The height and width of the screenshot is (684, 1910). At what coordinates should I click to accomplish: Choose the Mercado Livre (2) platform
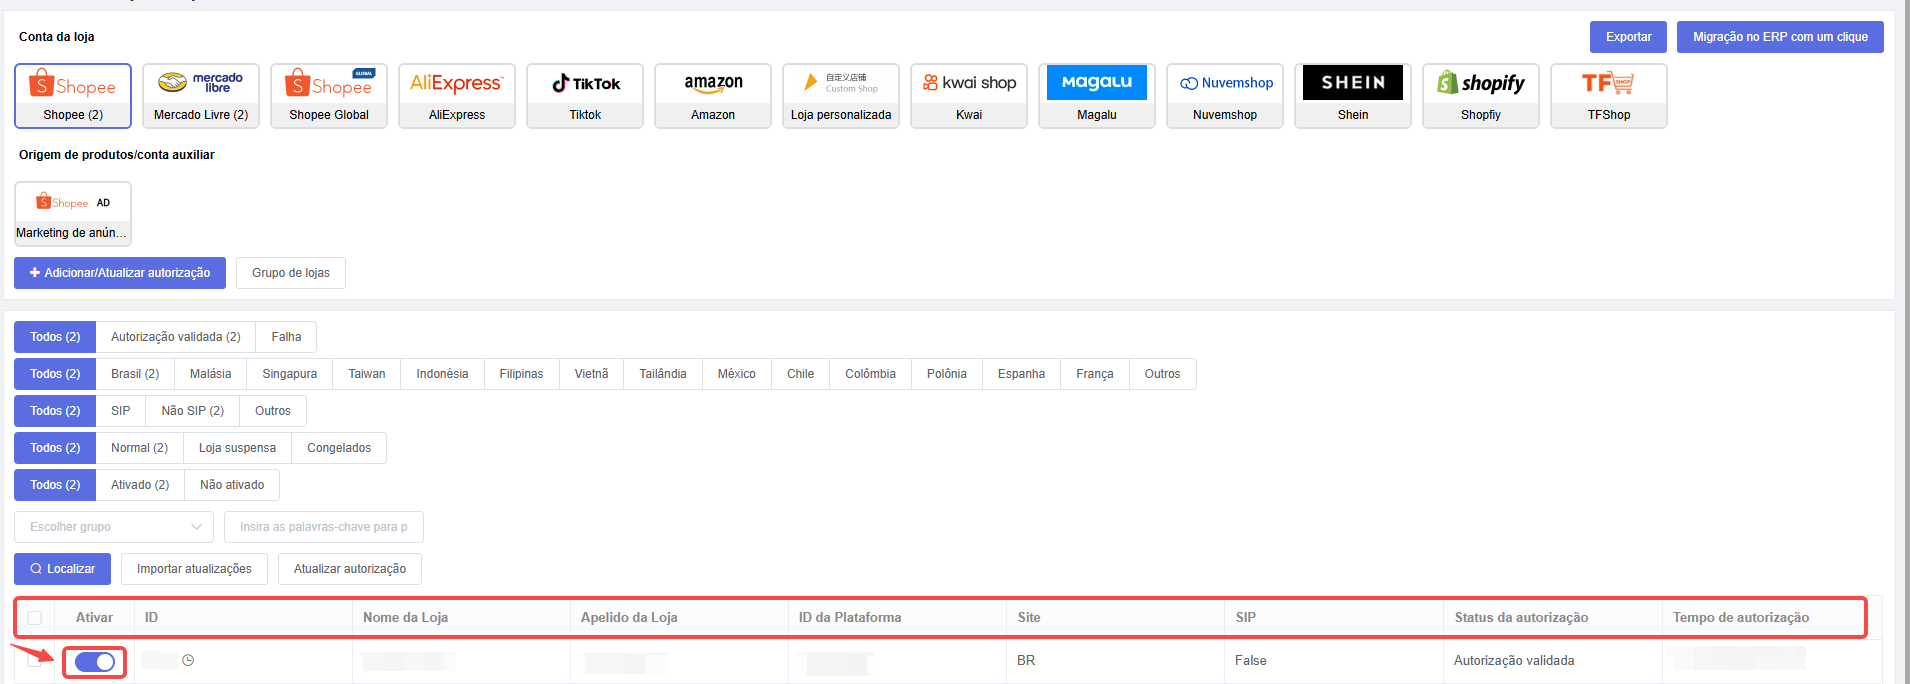pyautogui.click(x=201, y=96)
